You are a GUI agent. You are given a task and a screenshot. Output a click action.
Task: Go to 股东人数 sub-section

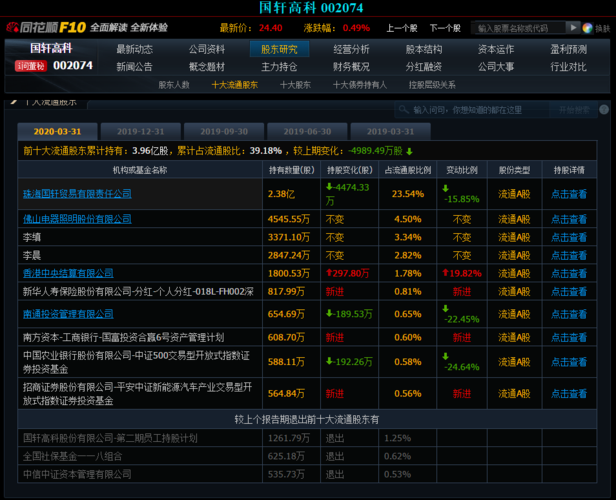click(x=174, y=85)
